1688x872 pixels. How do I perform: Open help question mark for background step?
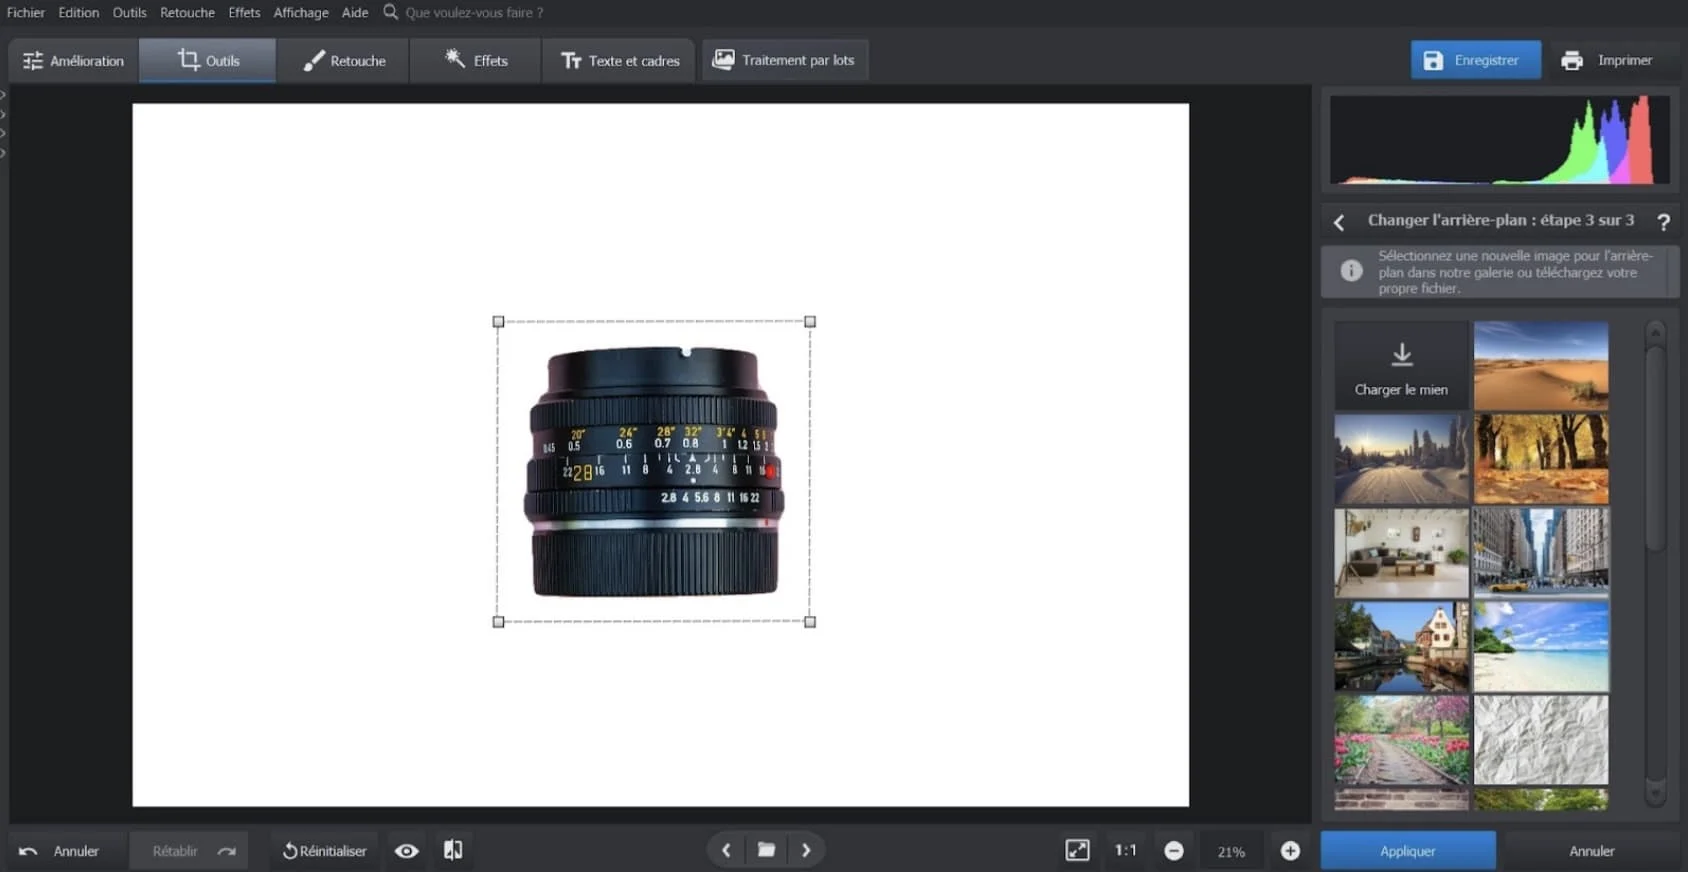pos(1663,222)
